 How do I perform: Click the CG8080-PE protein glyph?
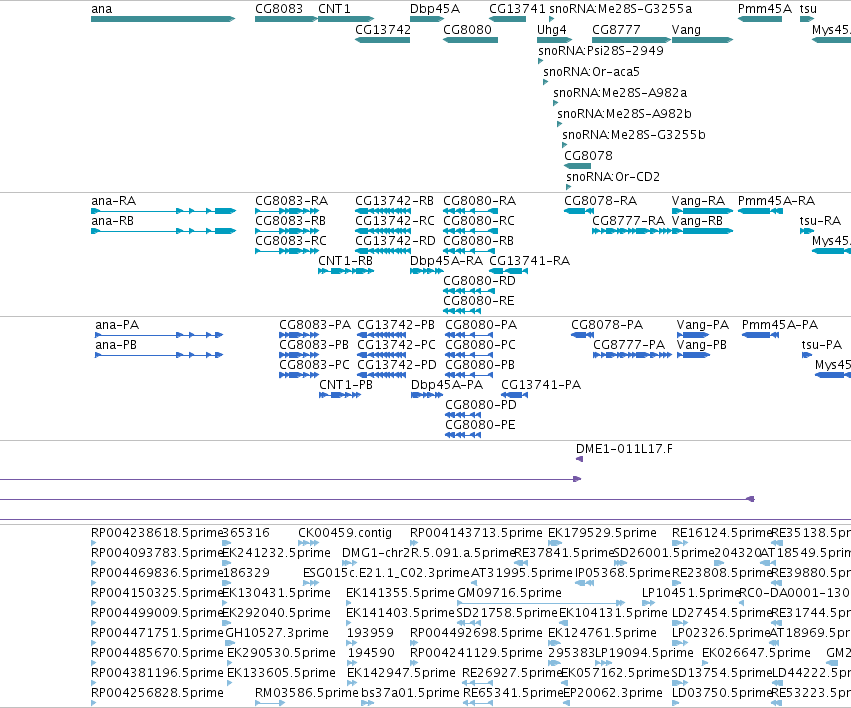pos(463,435)
